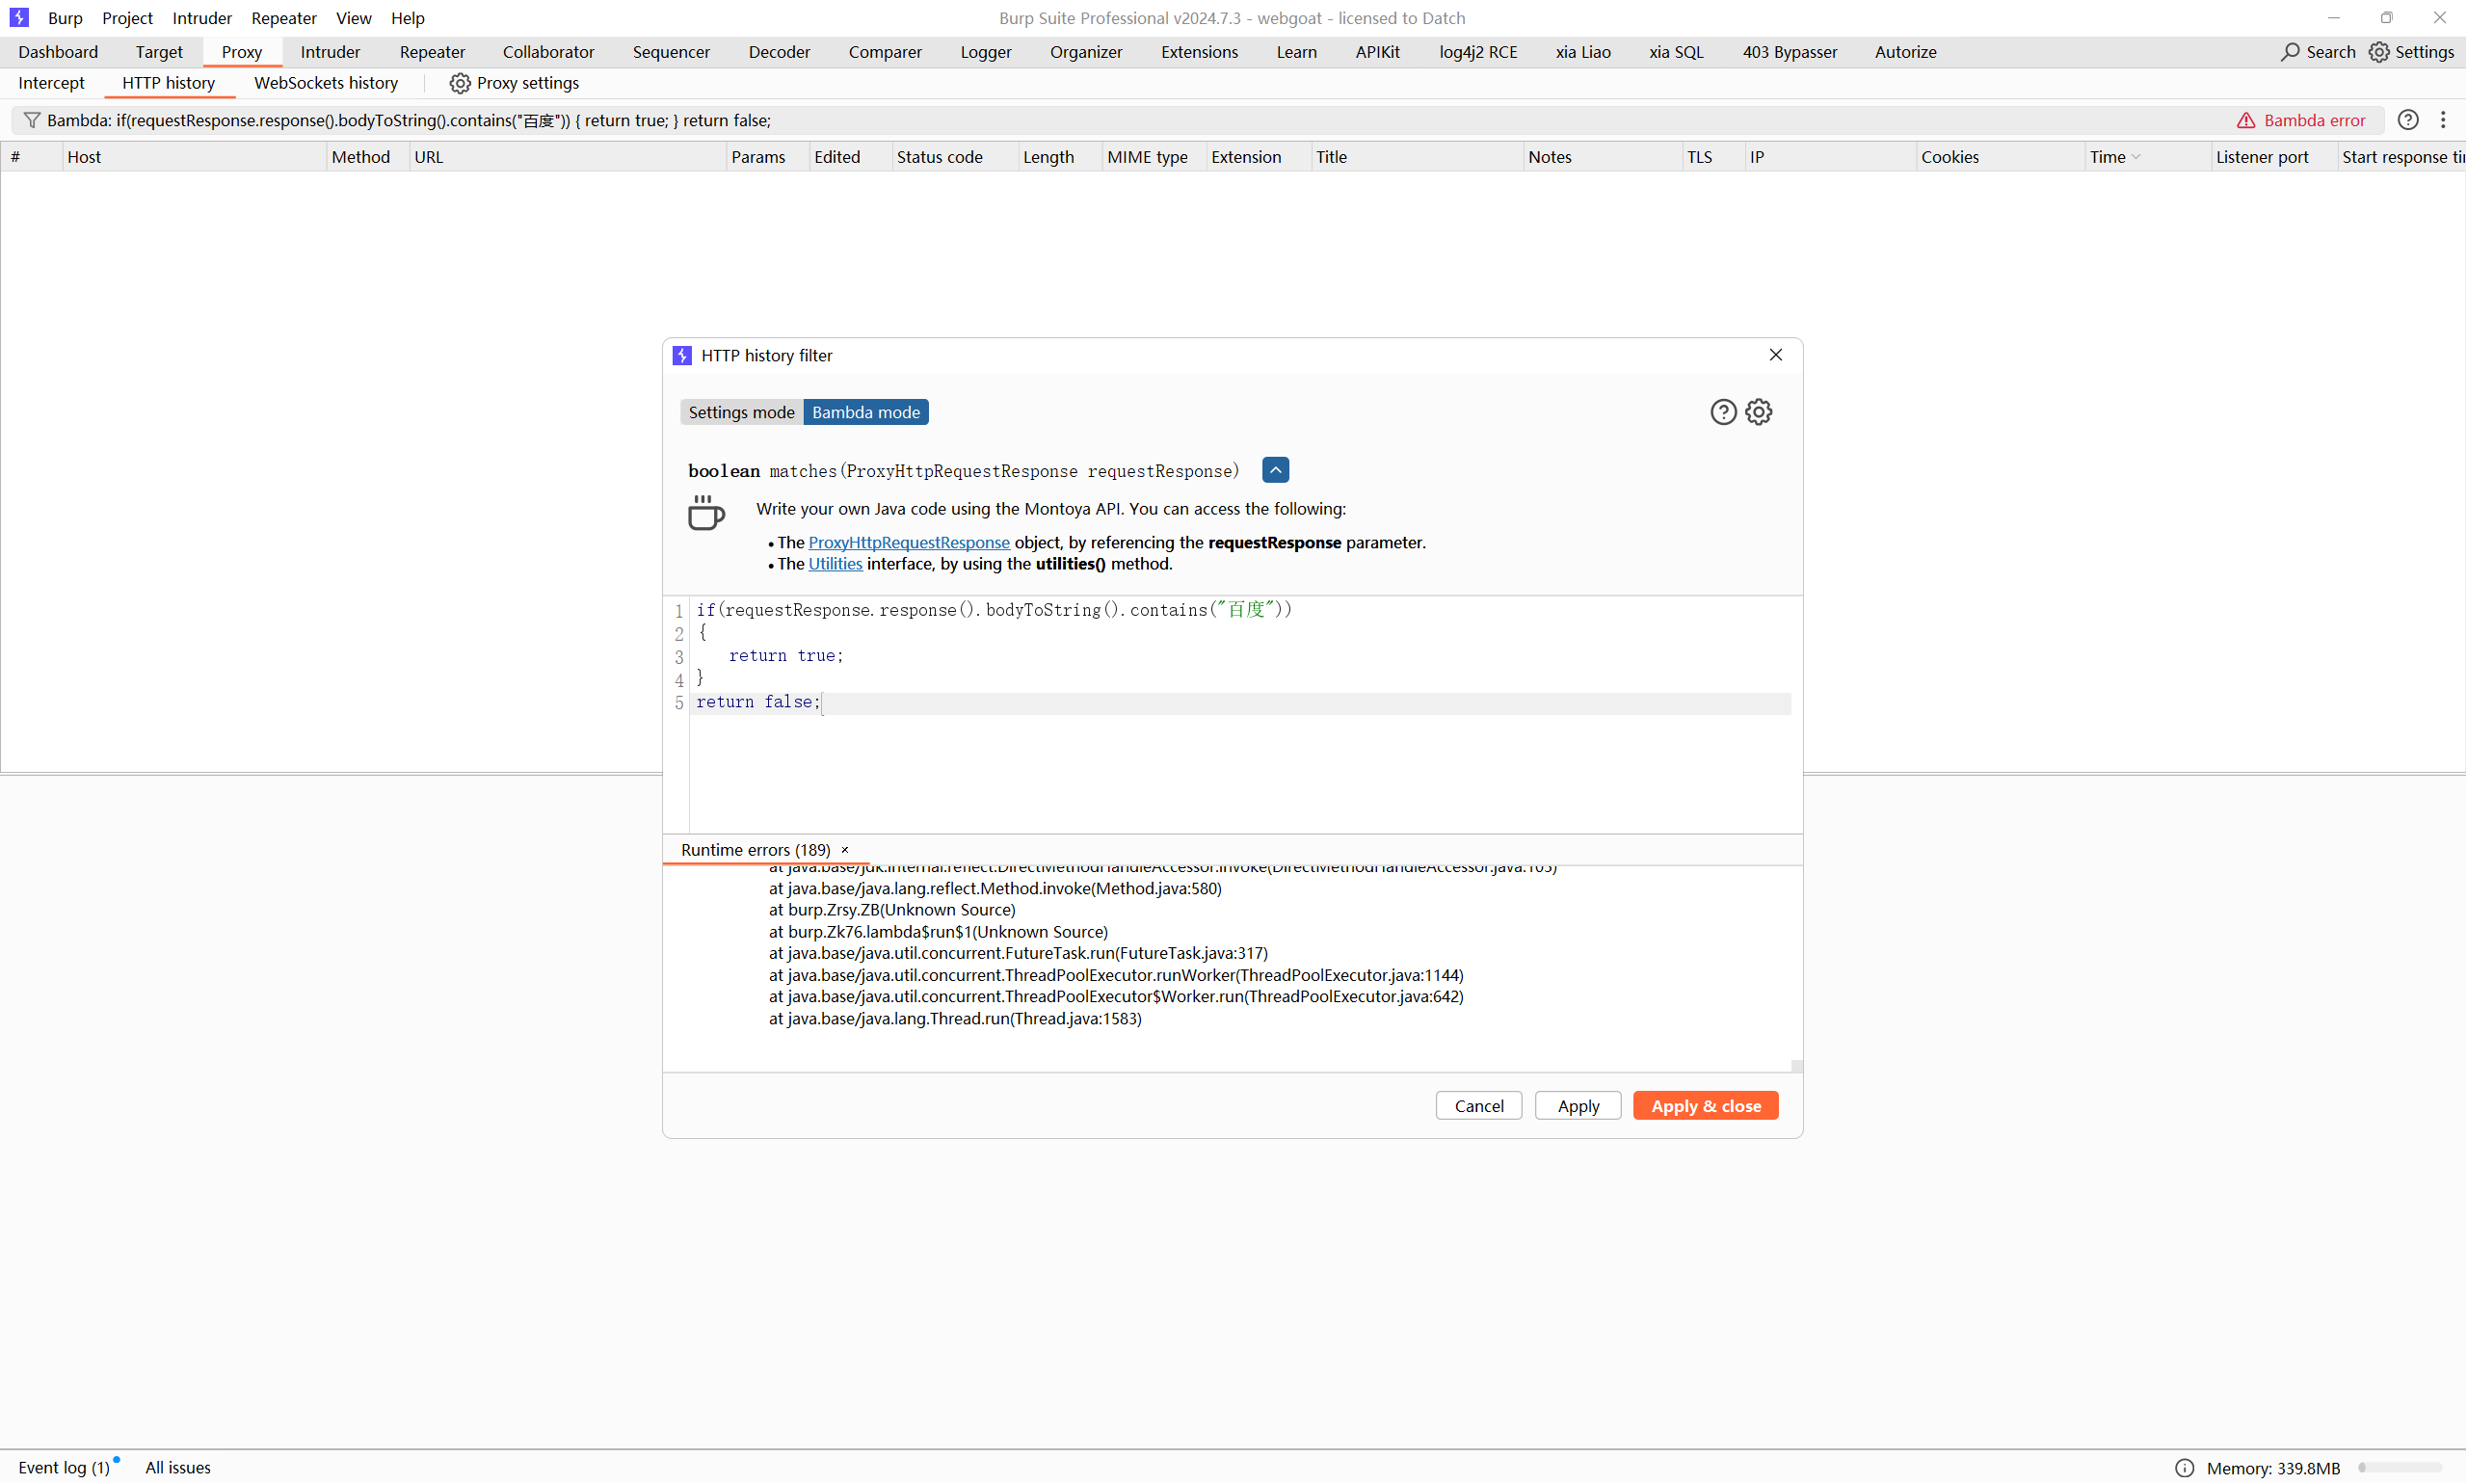The height and width of the screenshot is (1484, 2467).
Task: Close the HTTP history filter dialog
Action: [x=1776, y=355]
